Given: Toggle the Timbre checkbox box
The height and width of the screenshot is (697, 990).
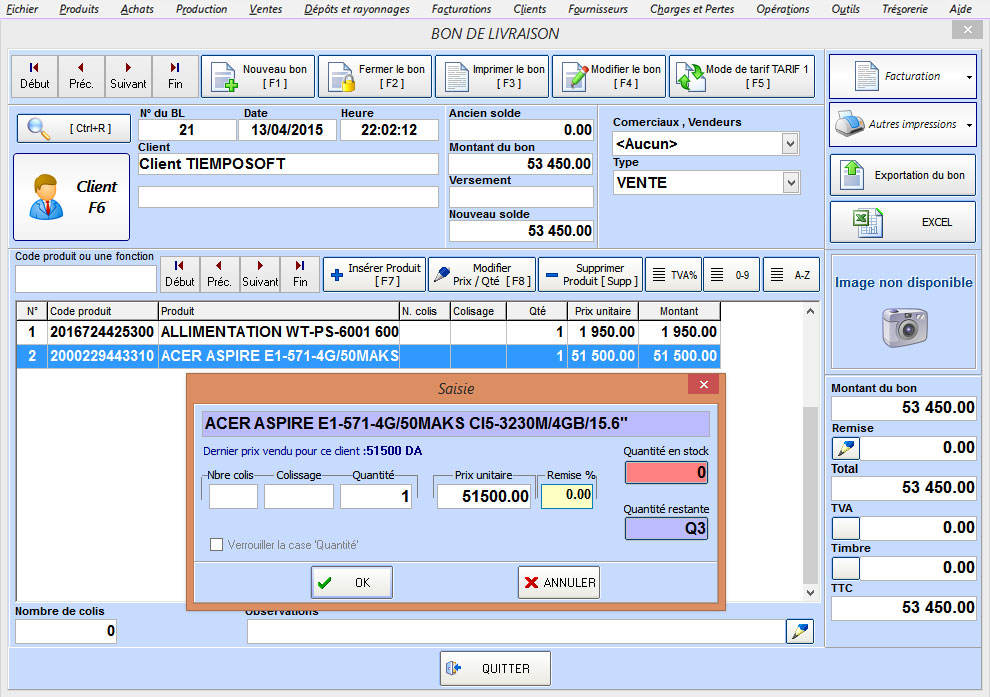Looking at the screenshot, I should 846,568.
